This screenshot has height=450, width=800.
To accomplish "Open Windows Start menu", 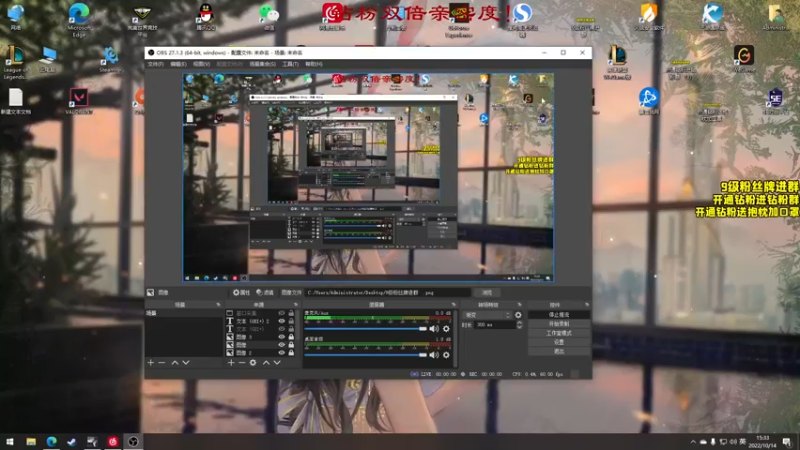I will (10, 441).
